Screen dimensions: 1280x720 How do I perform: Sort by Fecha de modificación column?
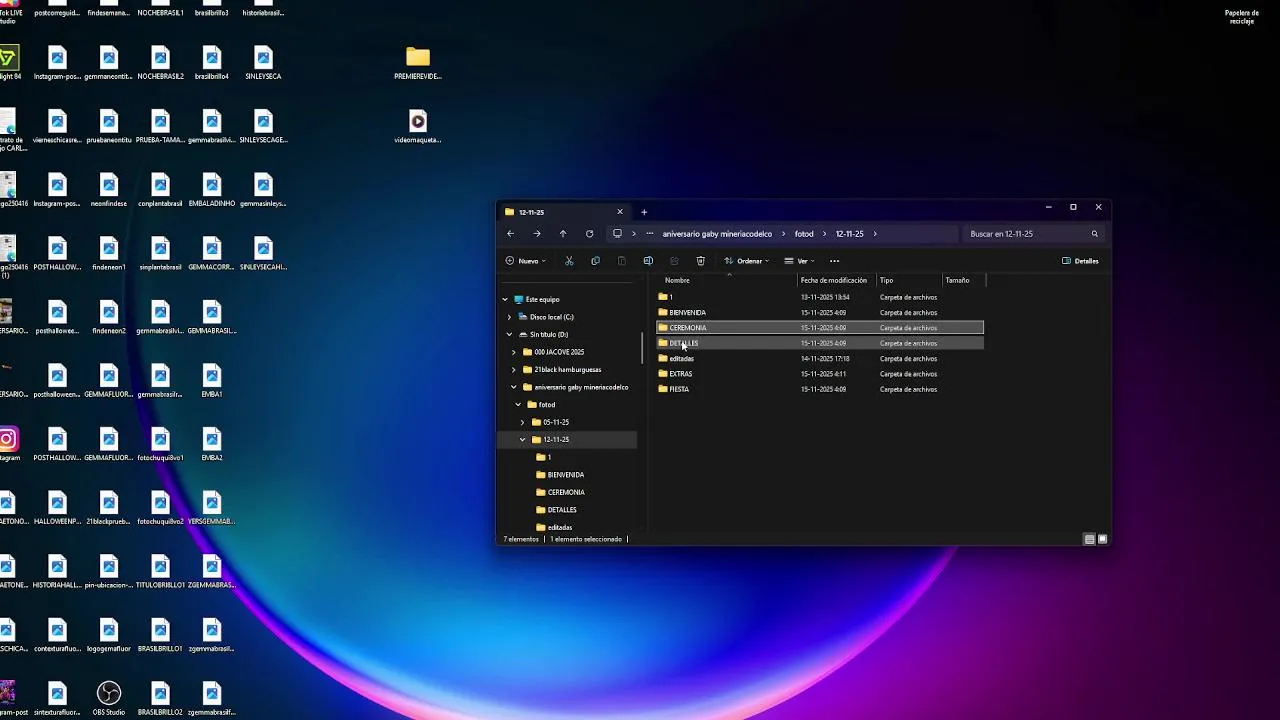tap(834, 280)
